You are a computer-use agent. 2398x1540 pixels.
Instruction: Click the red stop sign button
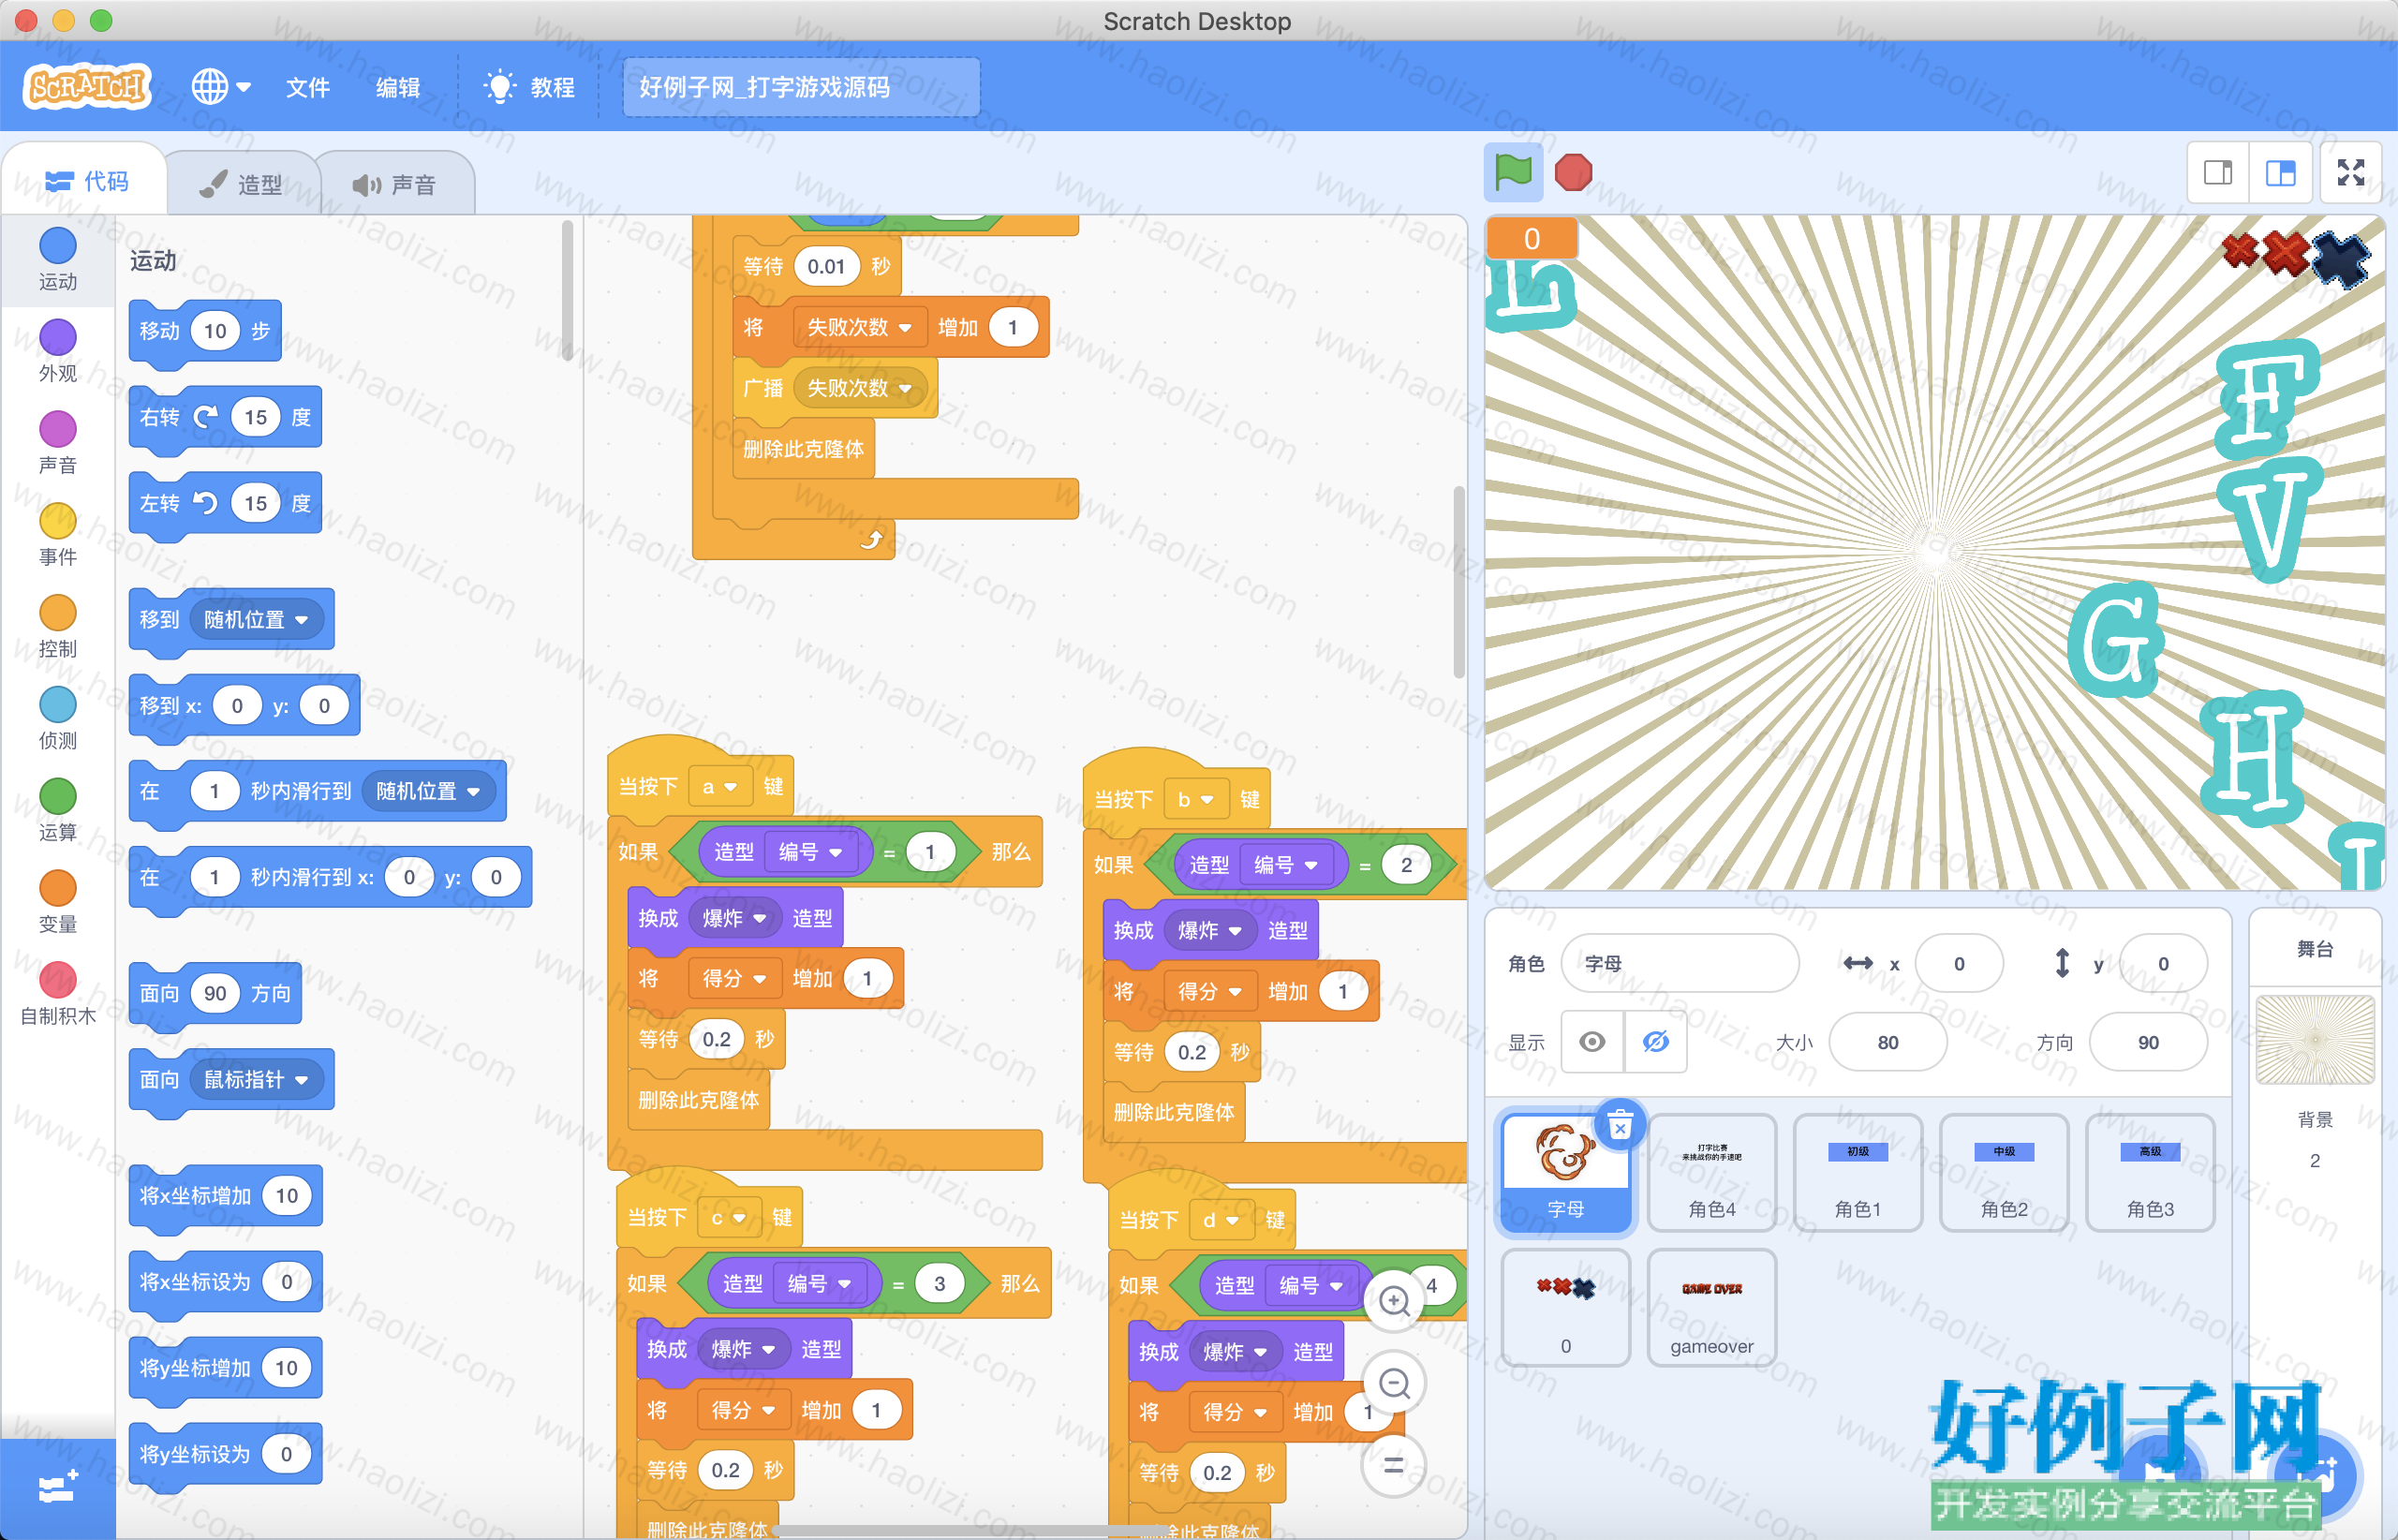click(x=1573, y=173)
